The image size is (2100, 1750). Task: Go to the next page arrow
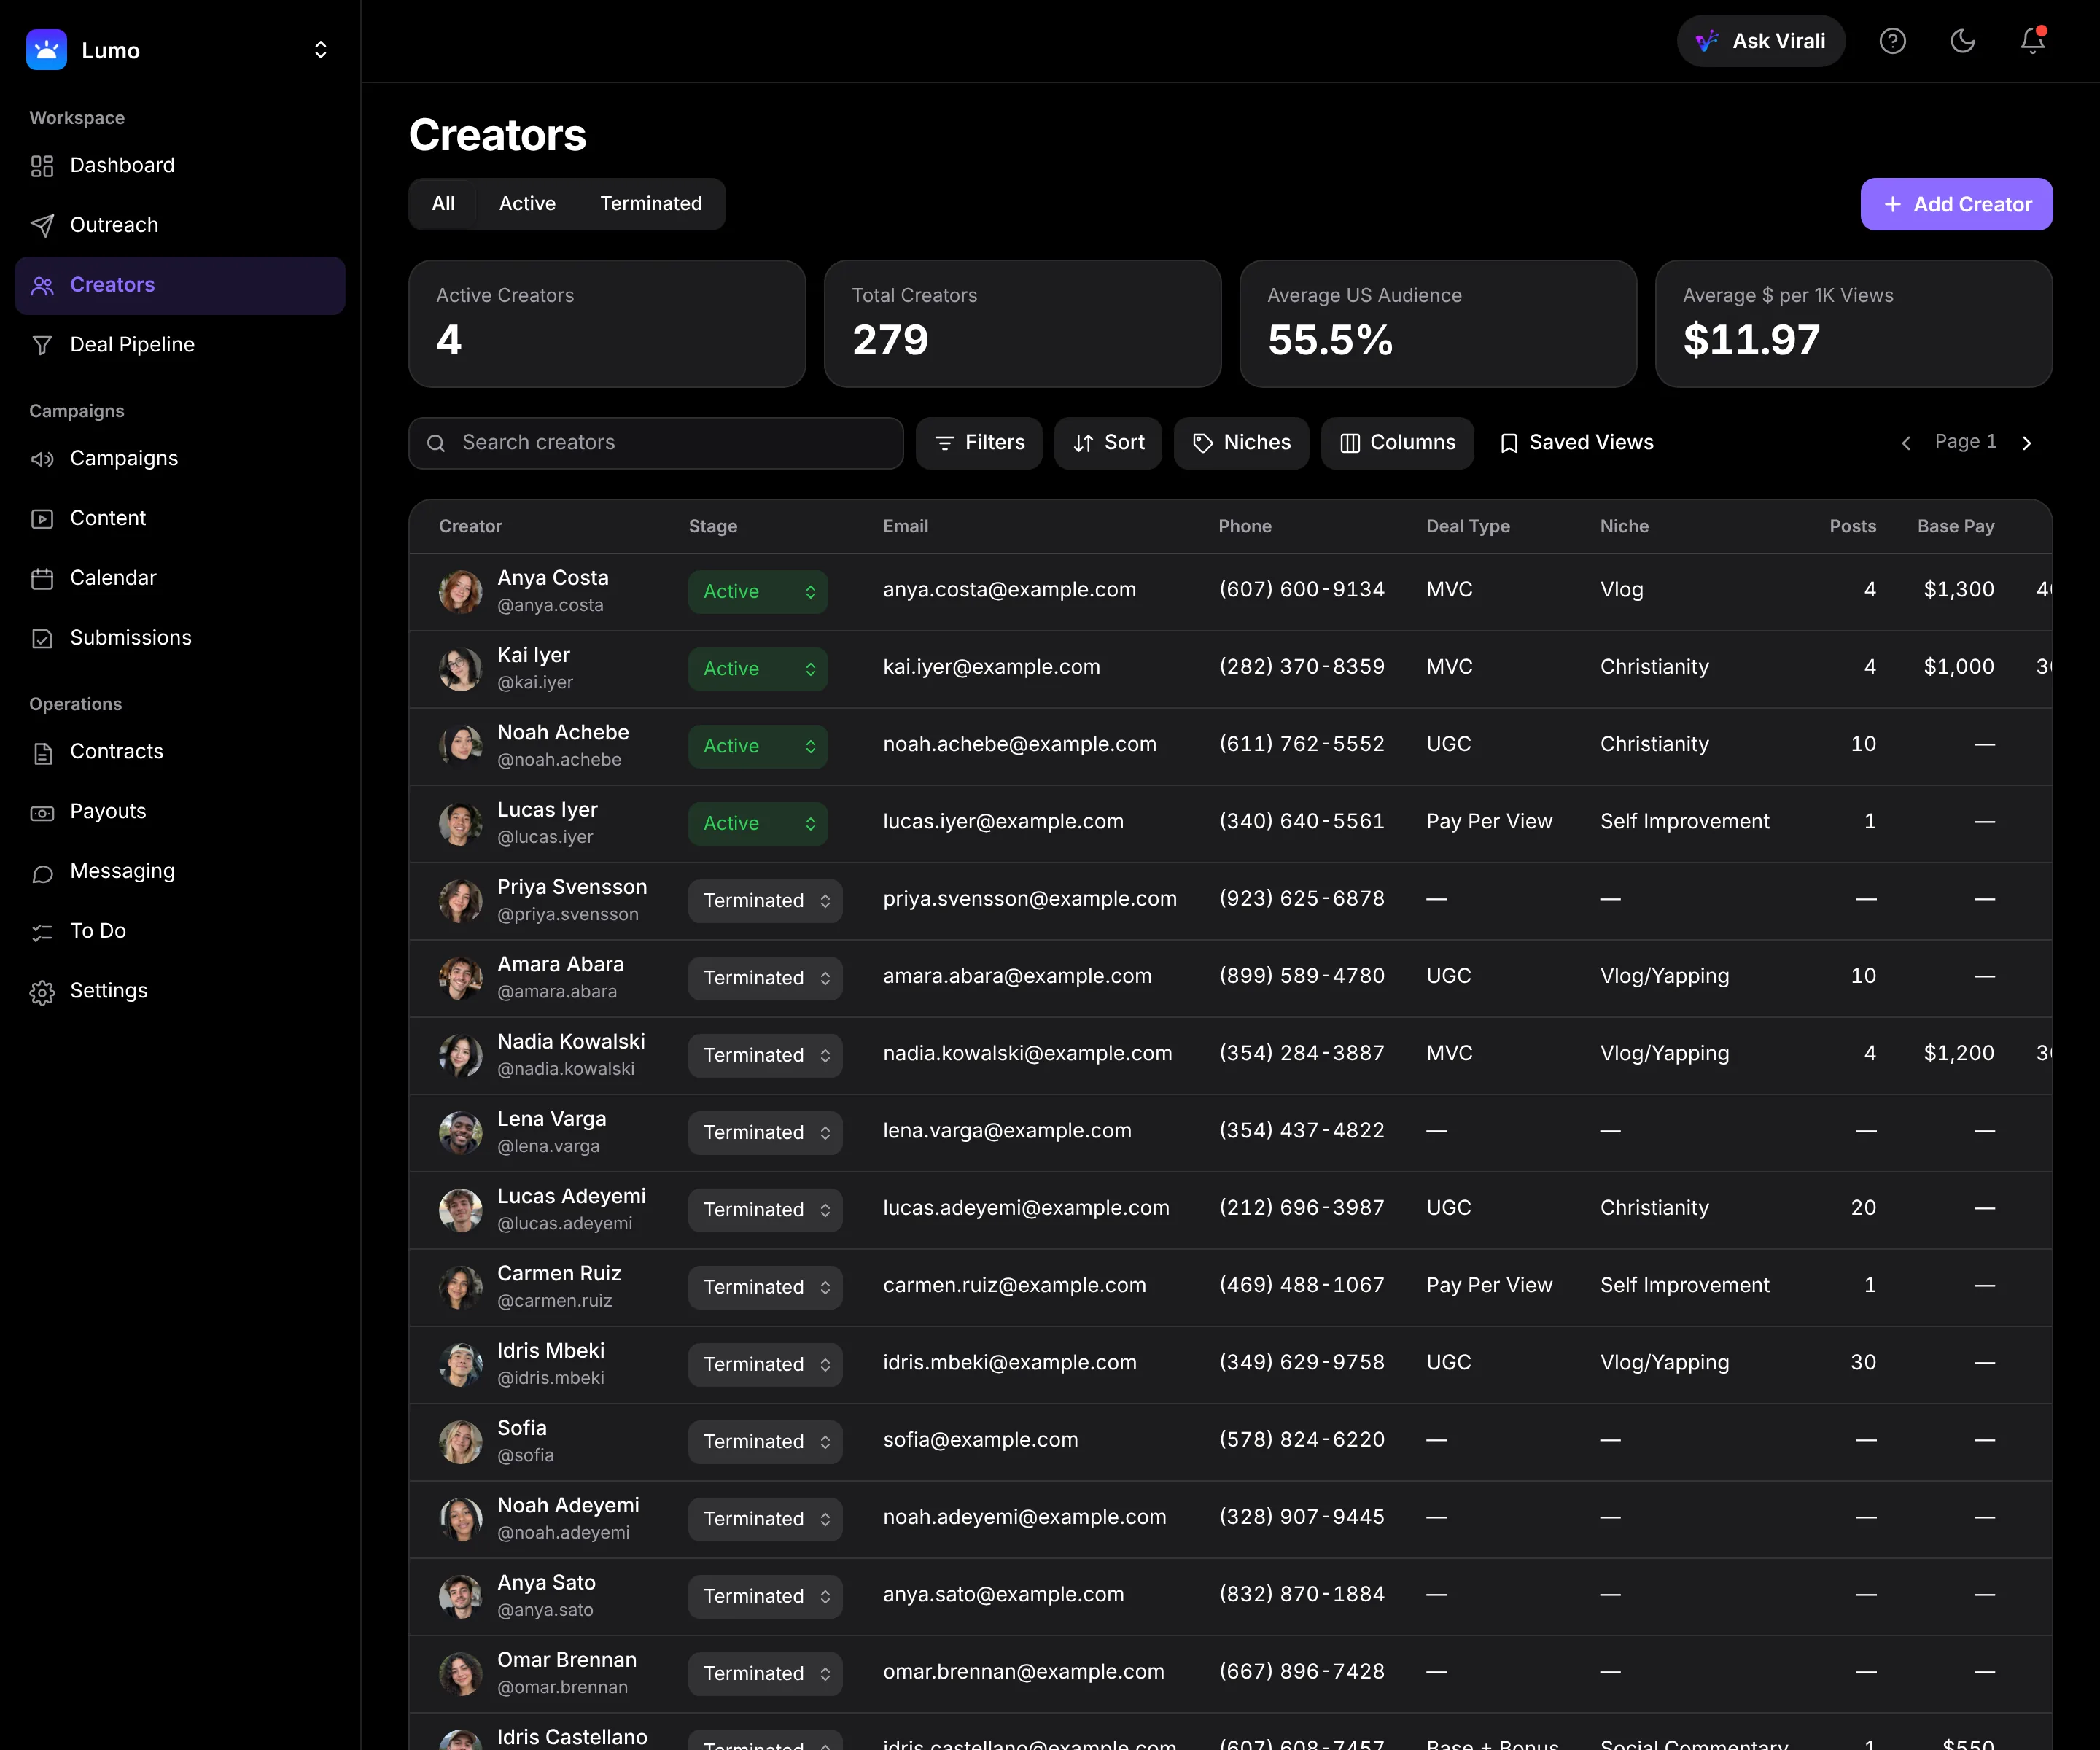click(2027, 443)
